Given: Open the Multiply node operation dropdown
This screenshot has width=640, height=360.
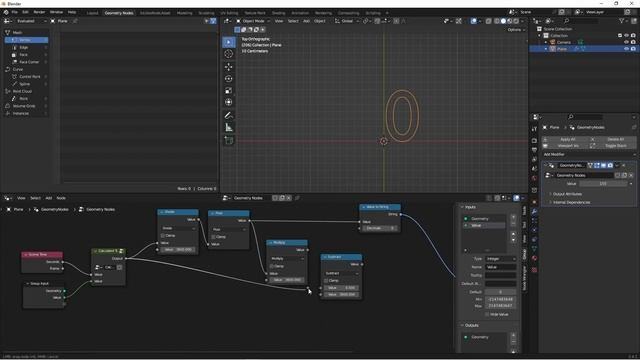Looking at the screenshot, I should (x=287, y=258).
